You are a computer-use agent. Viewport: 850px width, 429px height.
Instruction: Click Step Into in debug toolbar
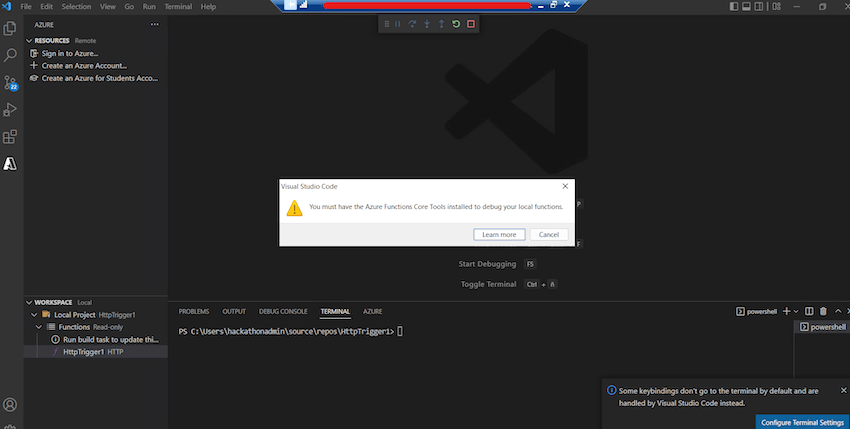coord(427,24)
